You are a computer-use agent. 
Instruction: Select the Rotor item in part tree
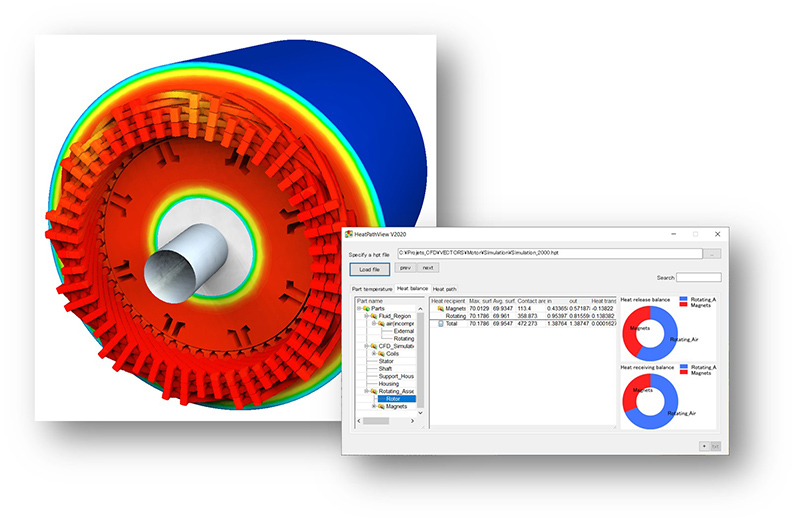pyautogui.click(x=393, y=398)
